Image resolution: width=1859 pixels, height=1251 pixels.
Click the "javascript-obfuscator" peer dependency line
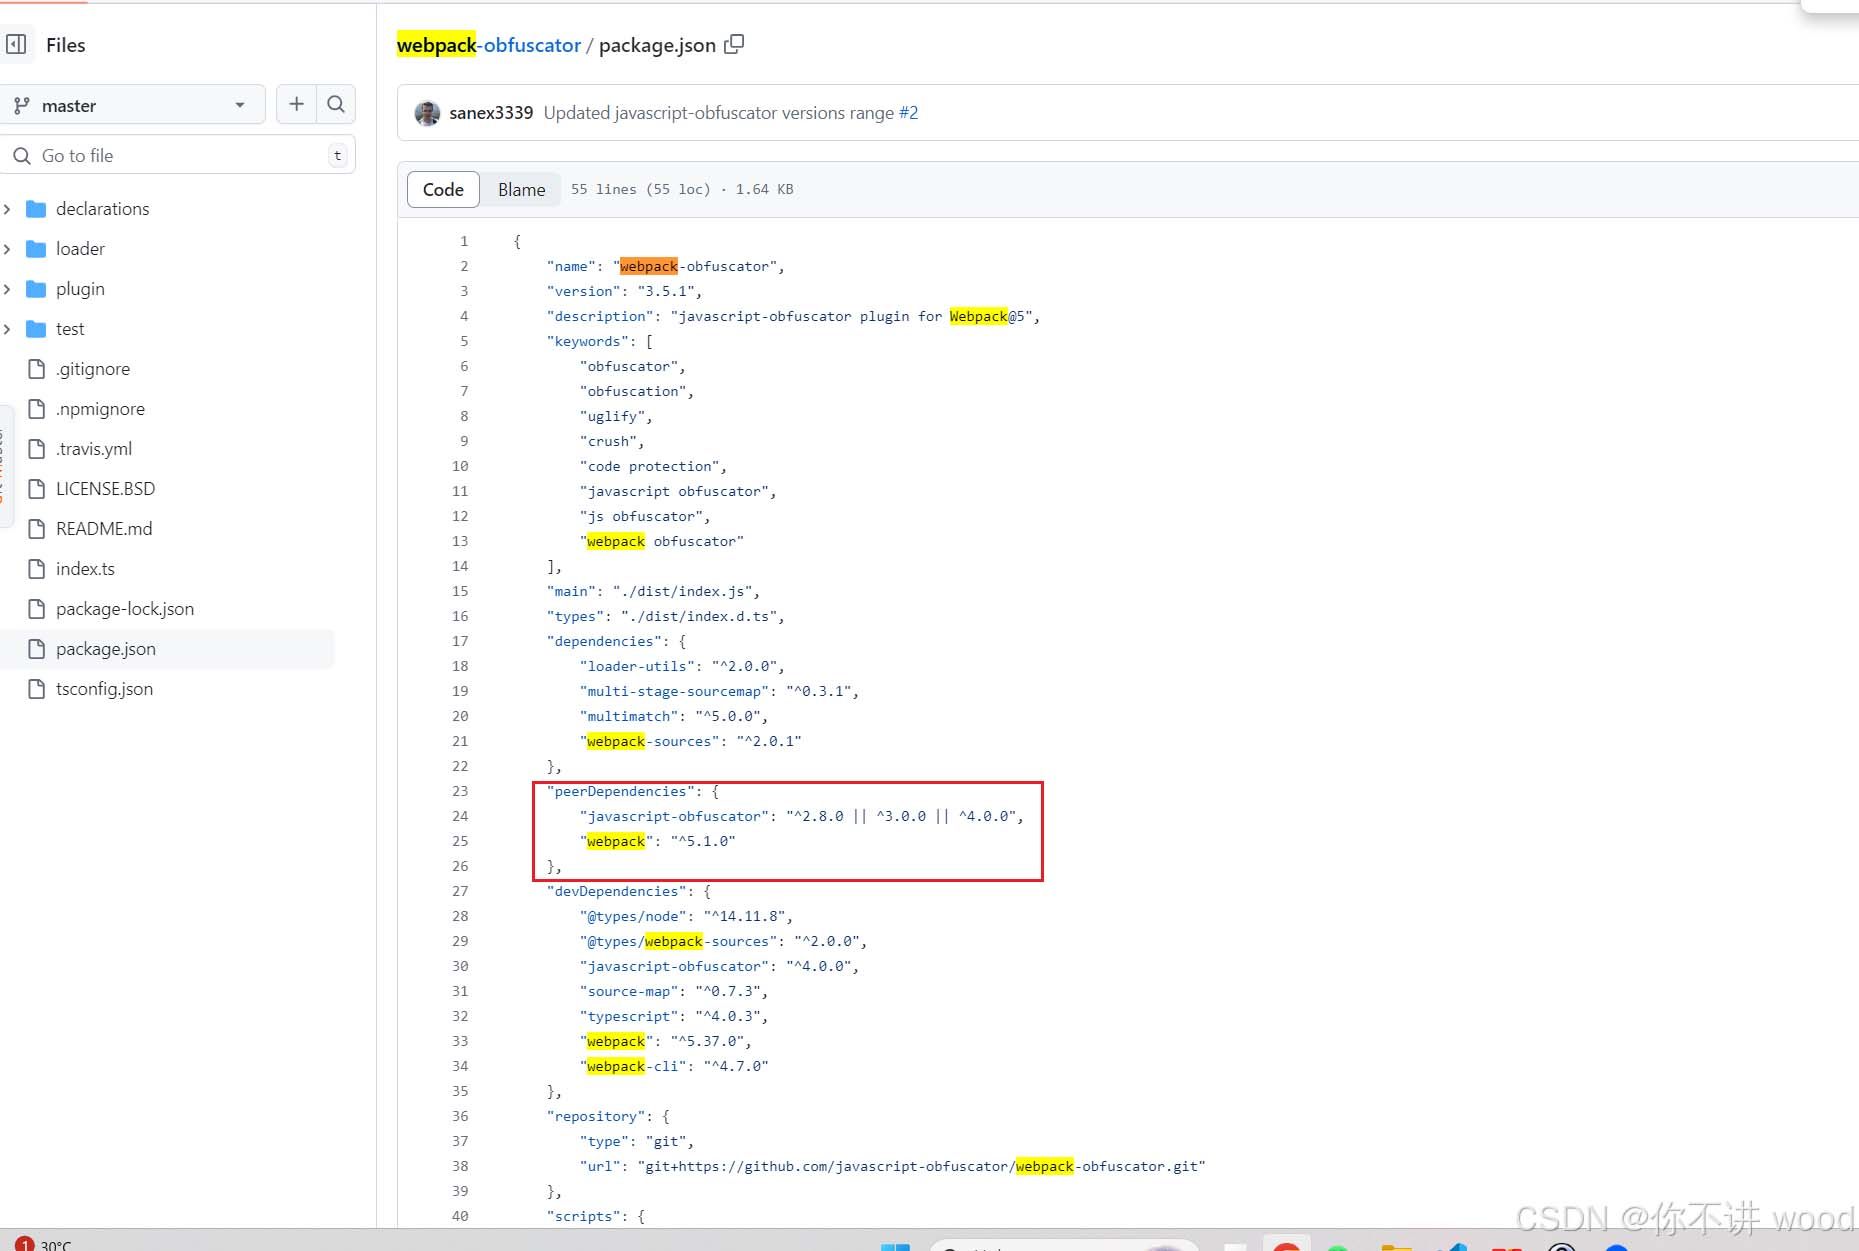pos(802,816)
